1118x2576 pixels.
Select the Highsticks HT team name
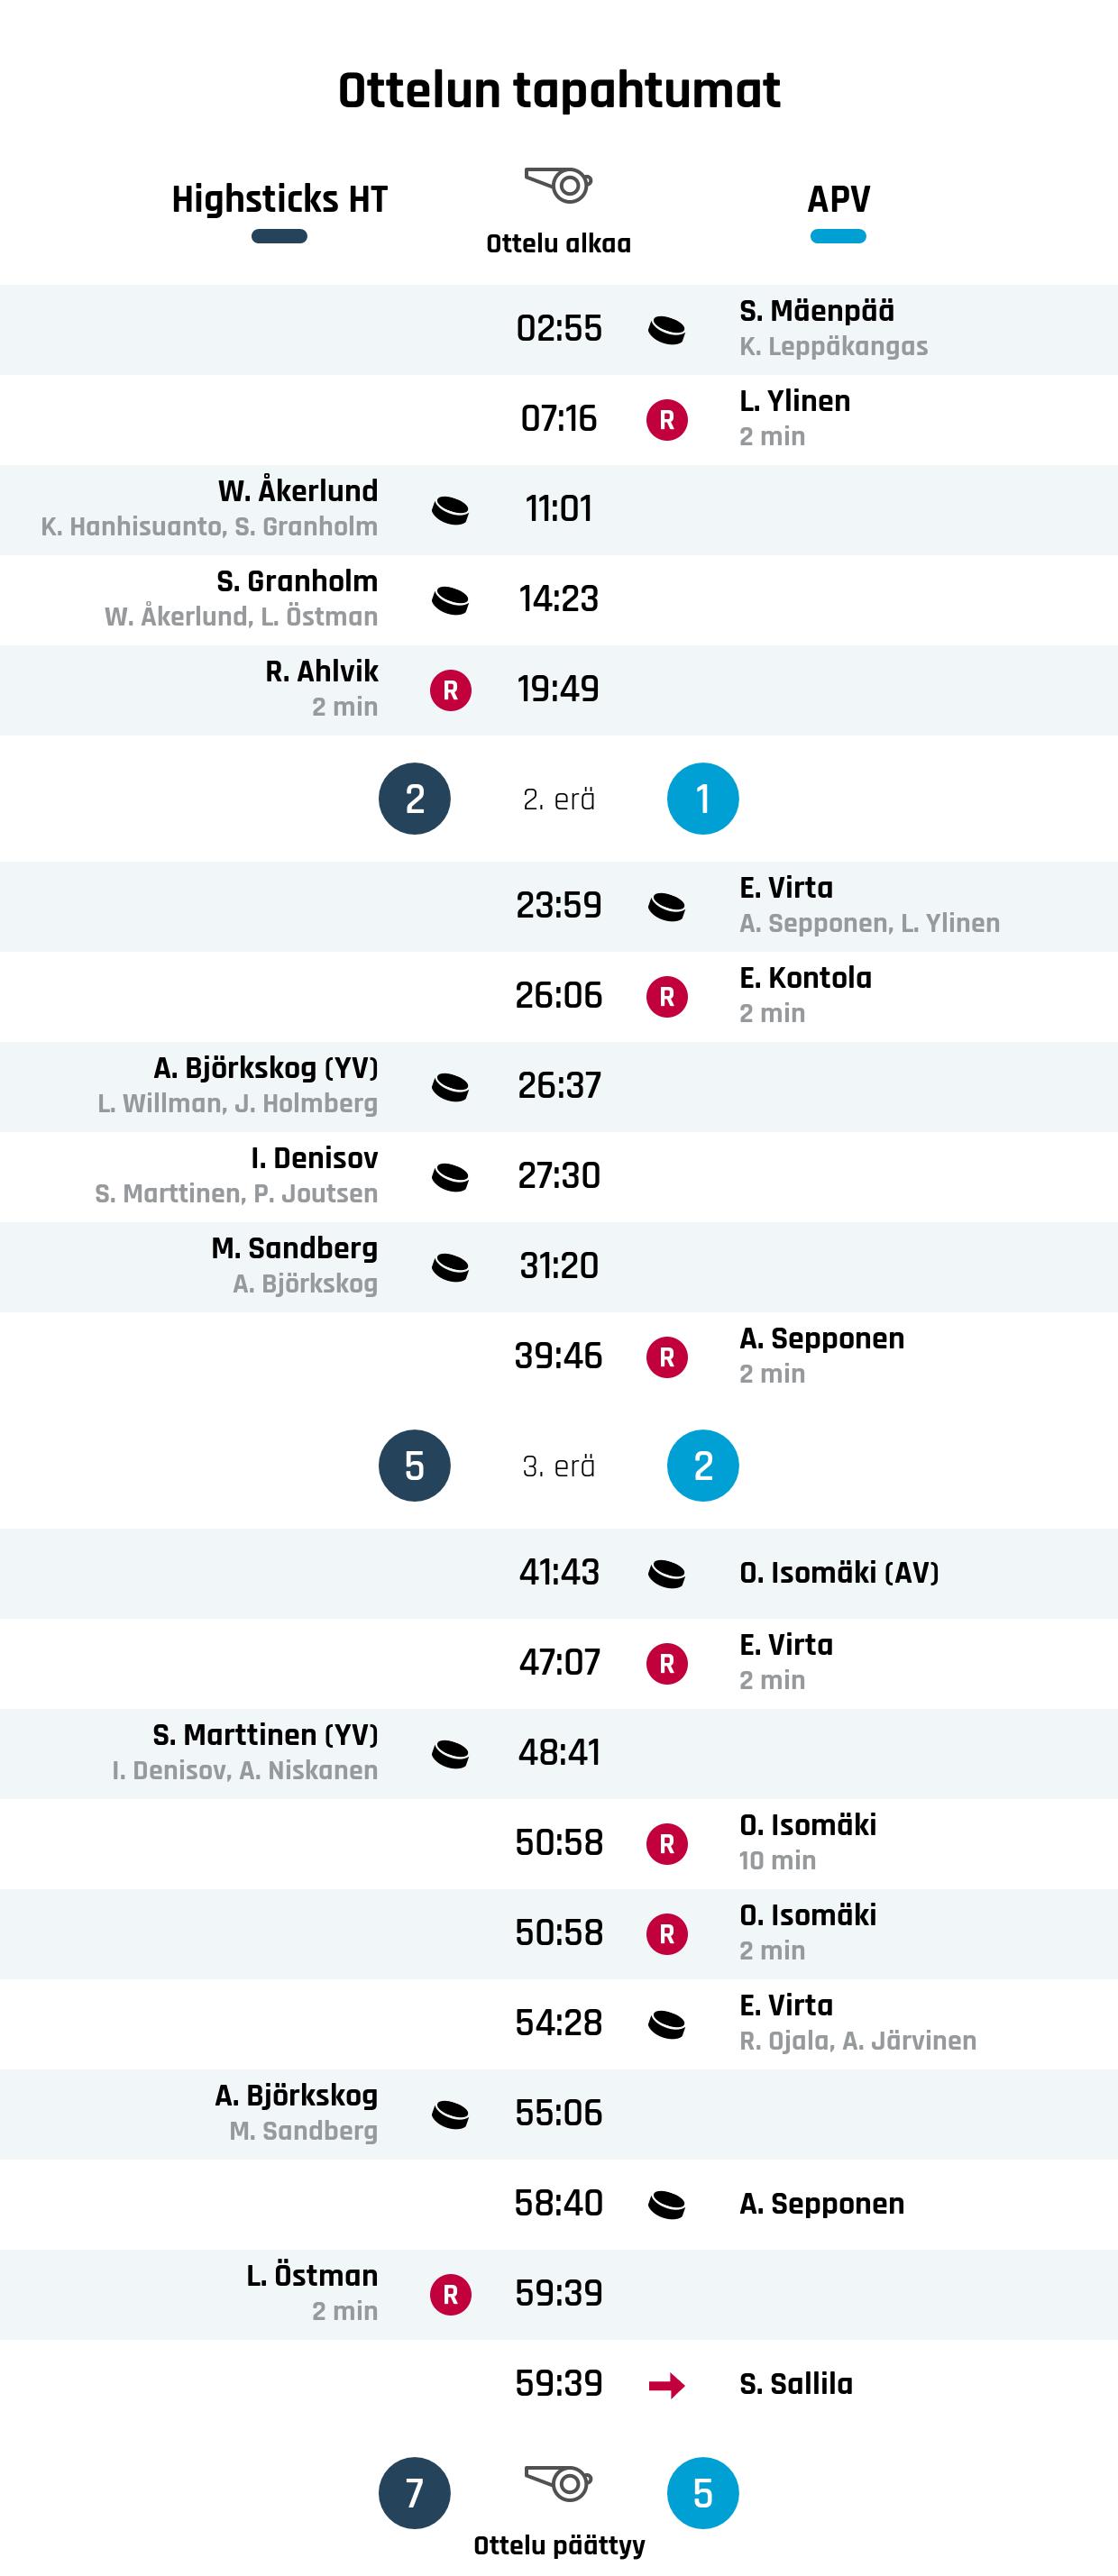(x=279, y=199)
